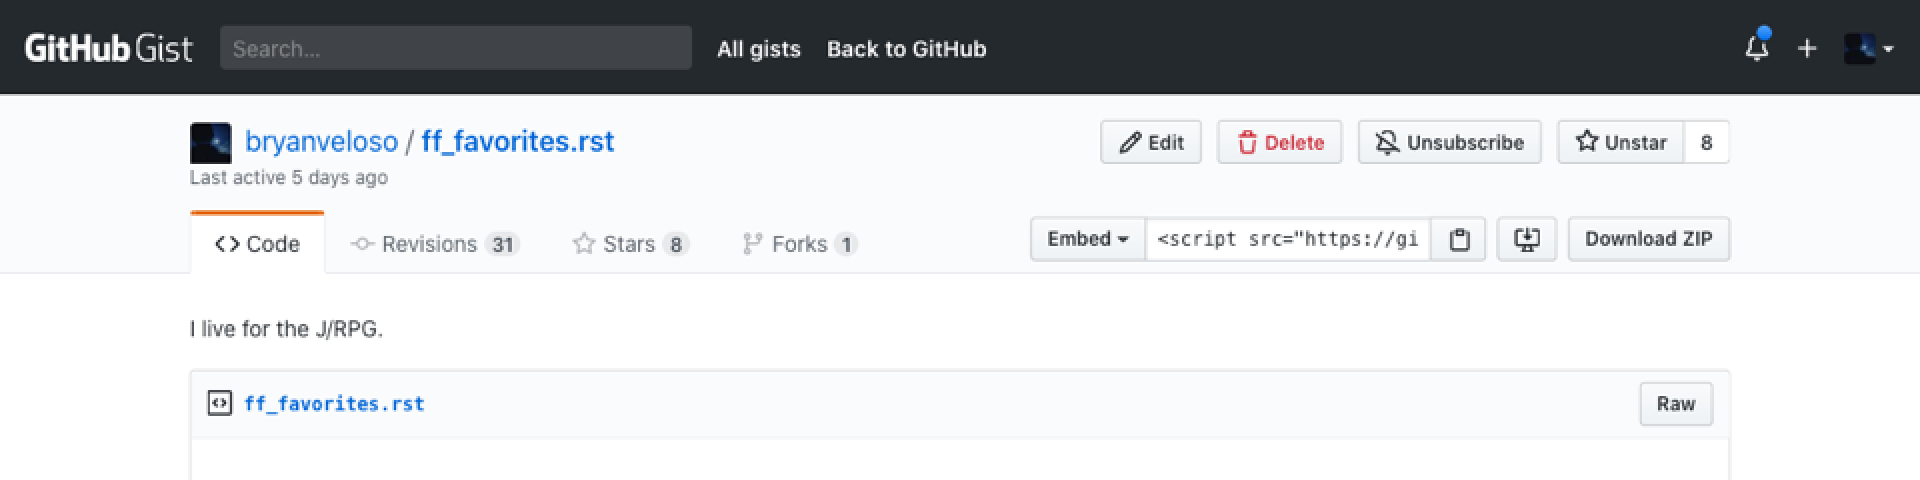Click the open in desktop icon
Image resolution: width=1920 pixels, height=480 pixels.
(x=1526, y=239)
